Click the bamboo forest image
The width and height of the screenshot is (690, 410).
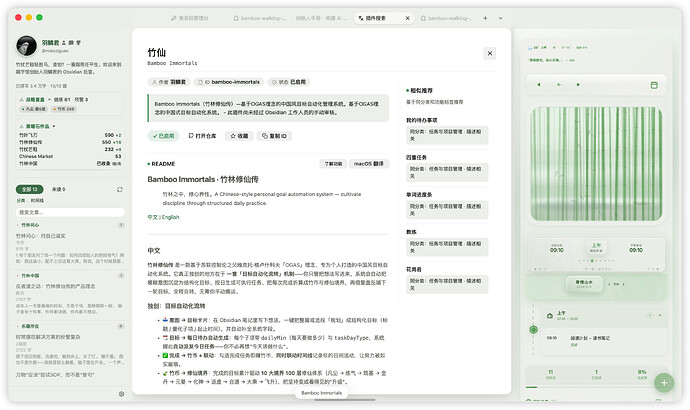(596, 164)
